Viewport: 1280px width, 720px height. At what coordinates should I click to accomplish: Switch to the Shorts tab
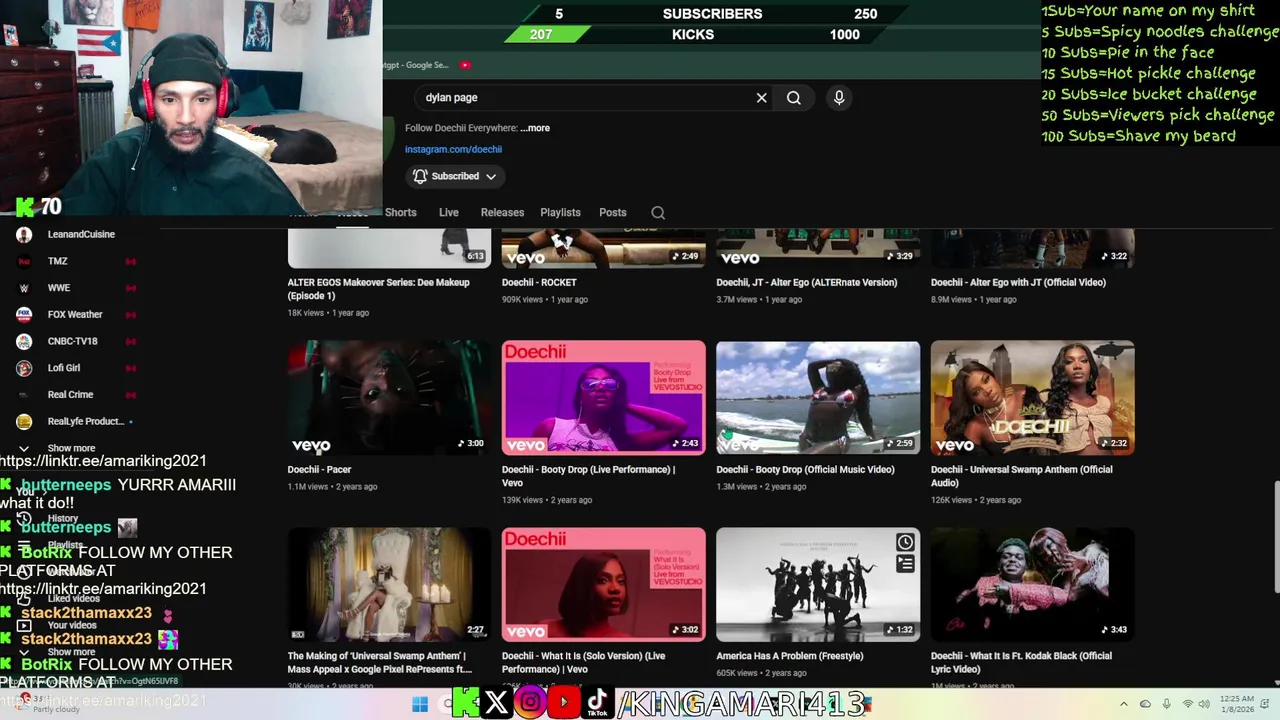[x=400, y=212]
